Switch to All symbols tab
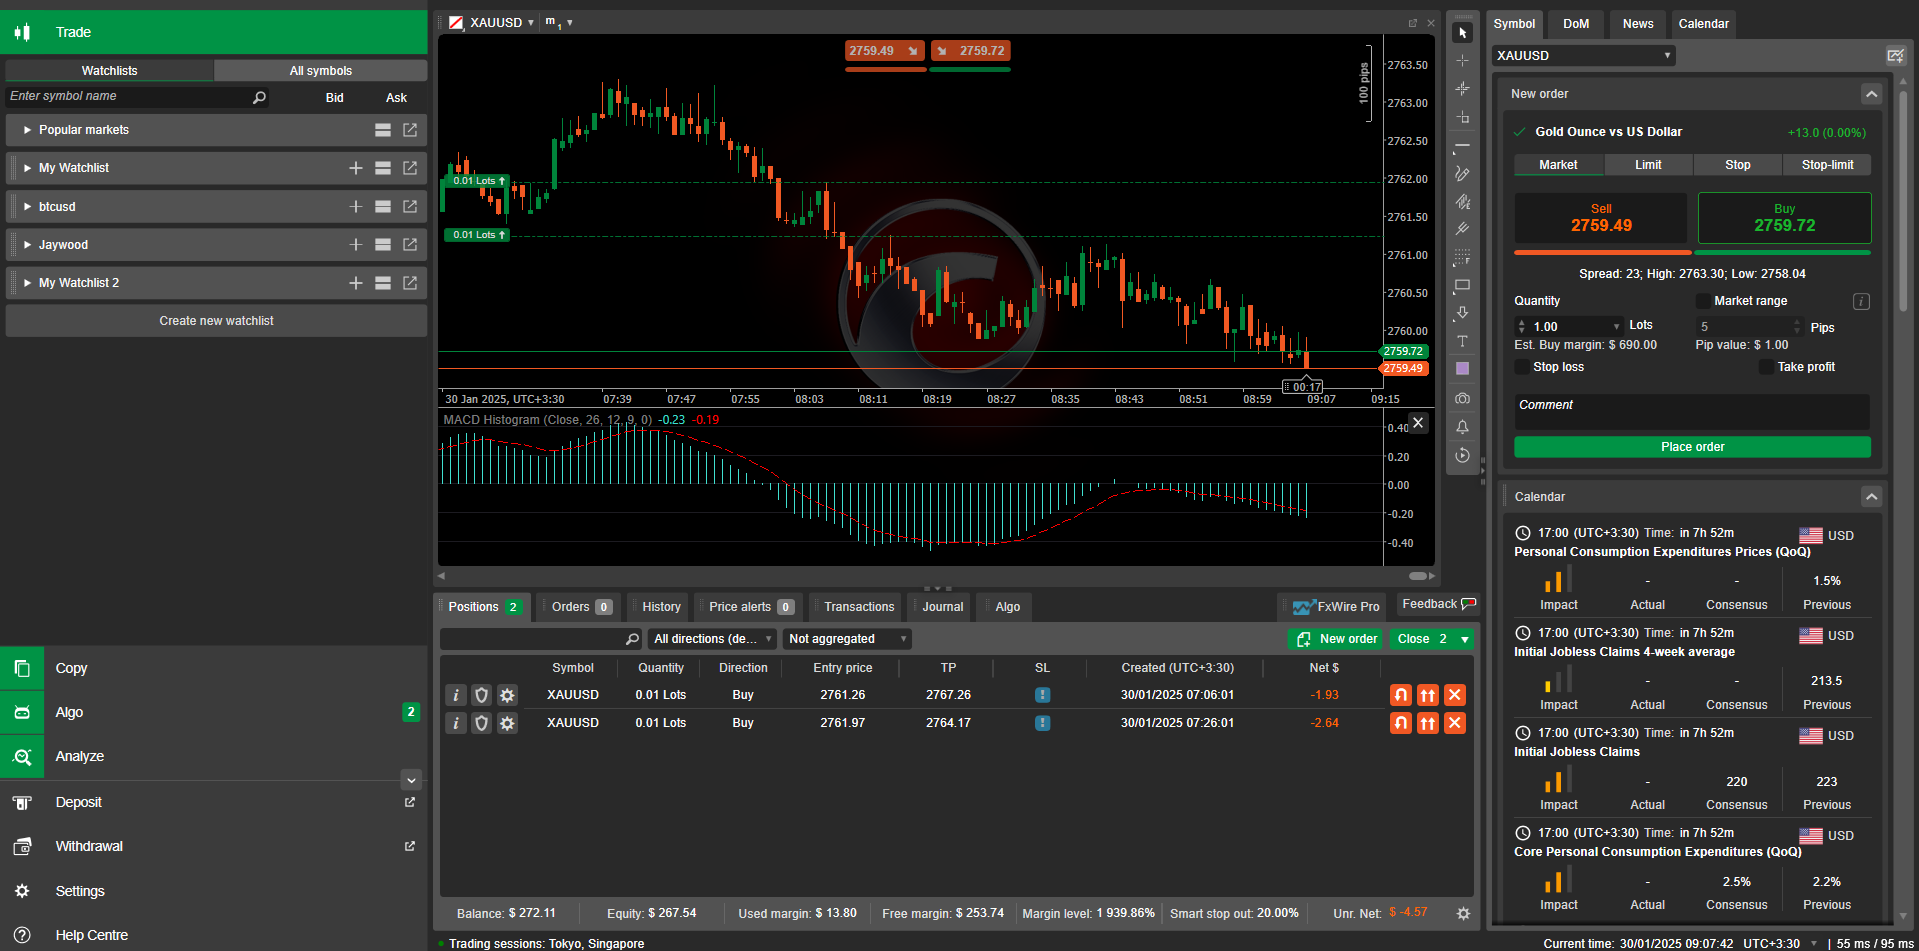The image size is (1919, 951). point(321,71)
